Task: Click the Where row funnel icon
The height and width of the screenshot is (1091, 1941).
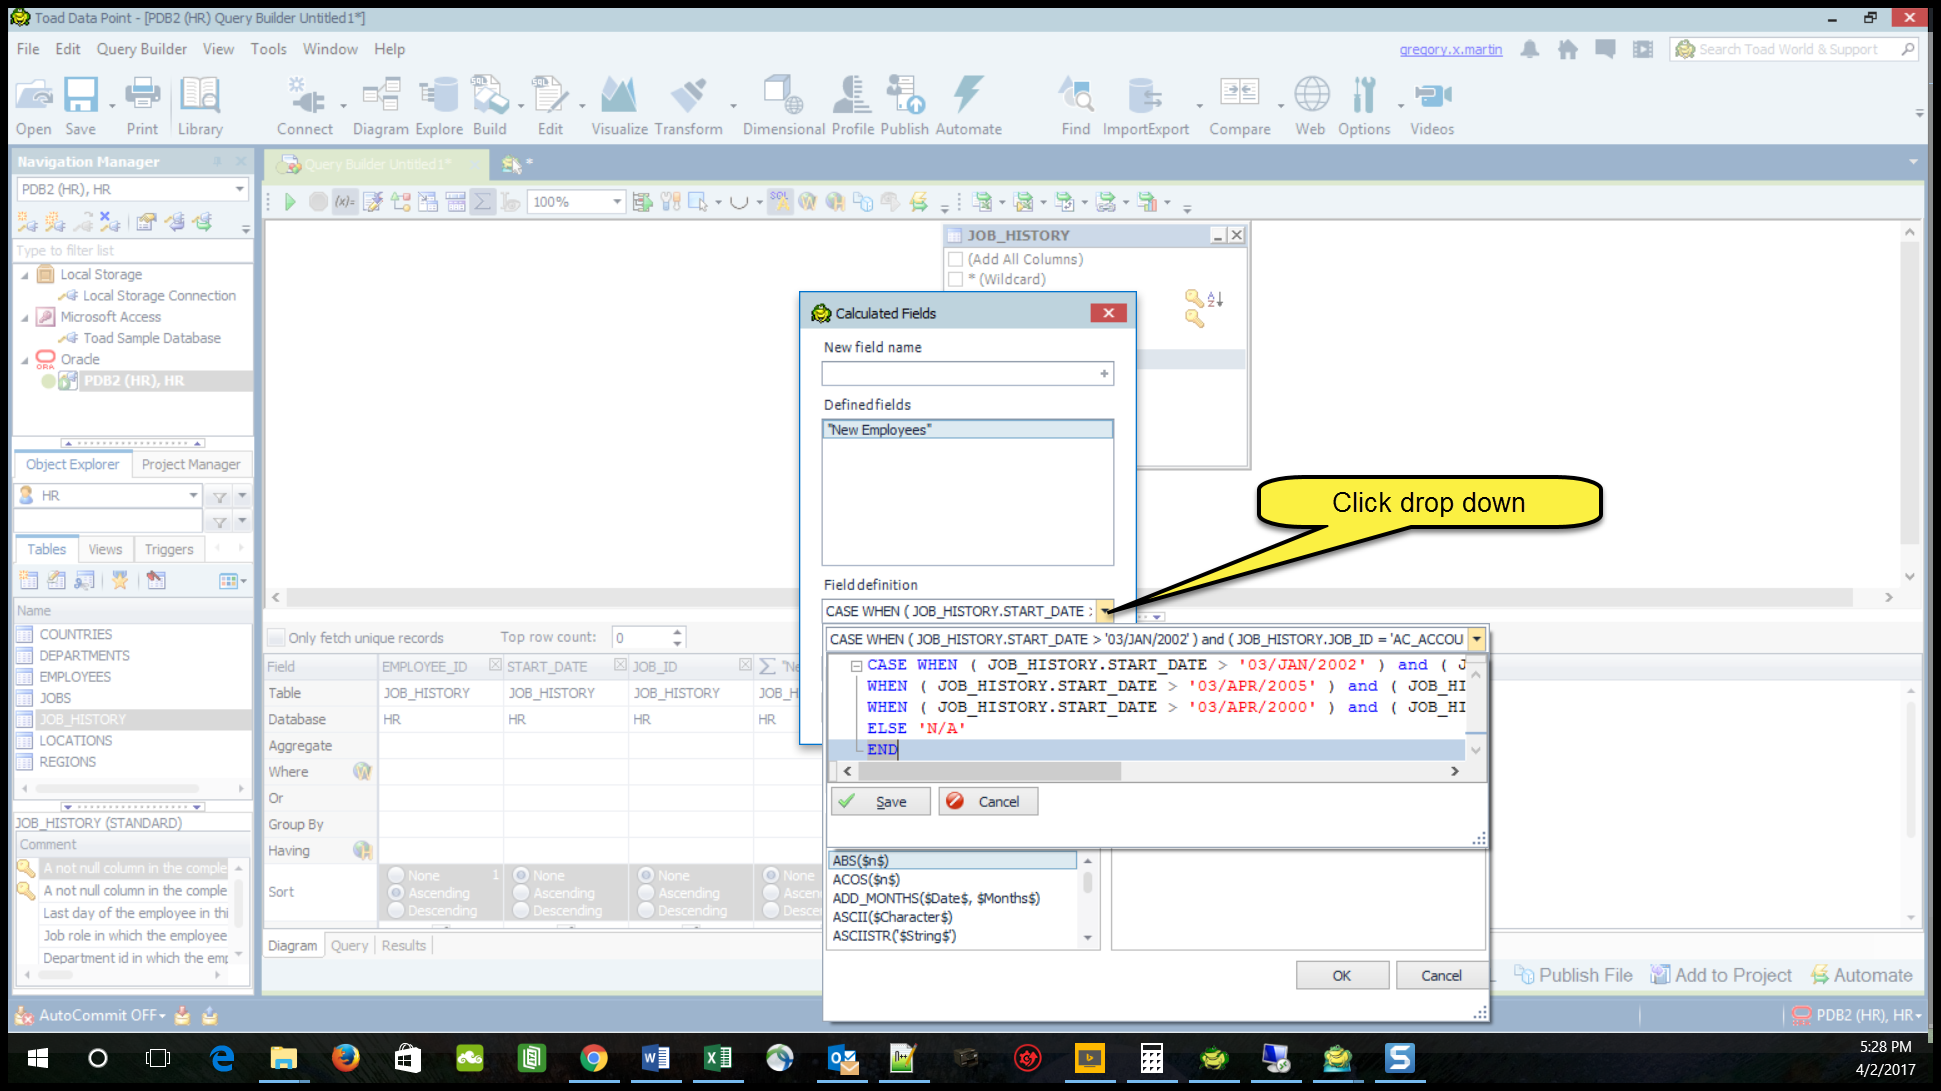Action: pos(362,772)
